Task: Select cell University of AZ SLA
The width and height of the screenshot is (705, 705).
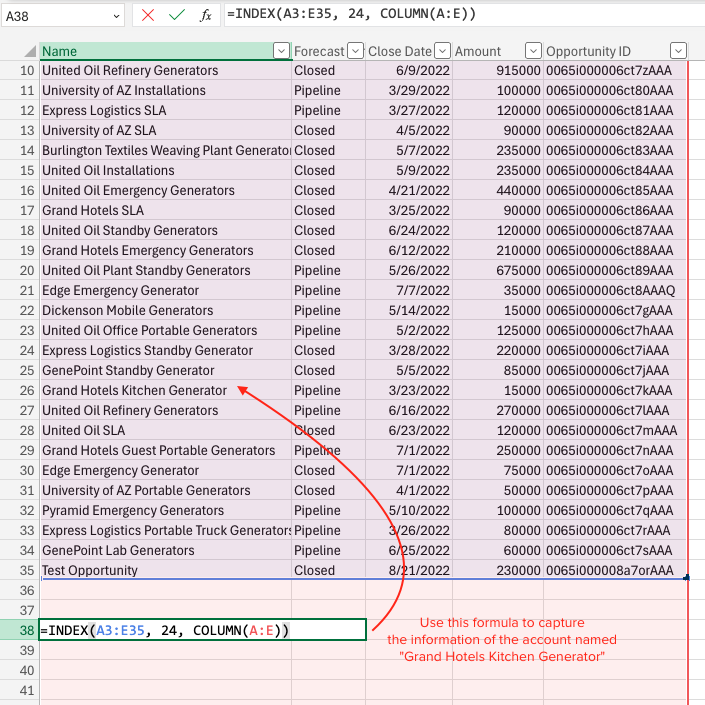Action: pos(165,130)
